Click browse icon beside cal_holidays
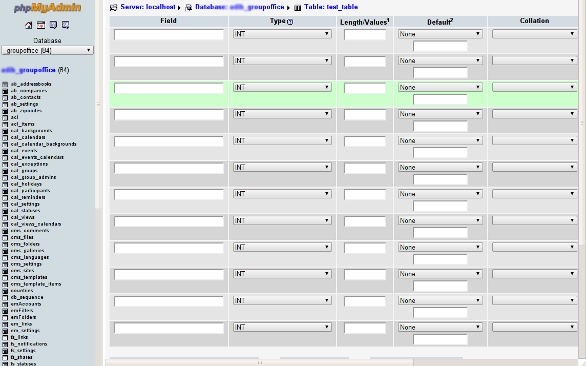Screen dimensions: 586x366 [5, 184]
